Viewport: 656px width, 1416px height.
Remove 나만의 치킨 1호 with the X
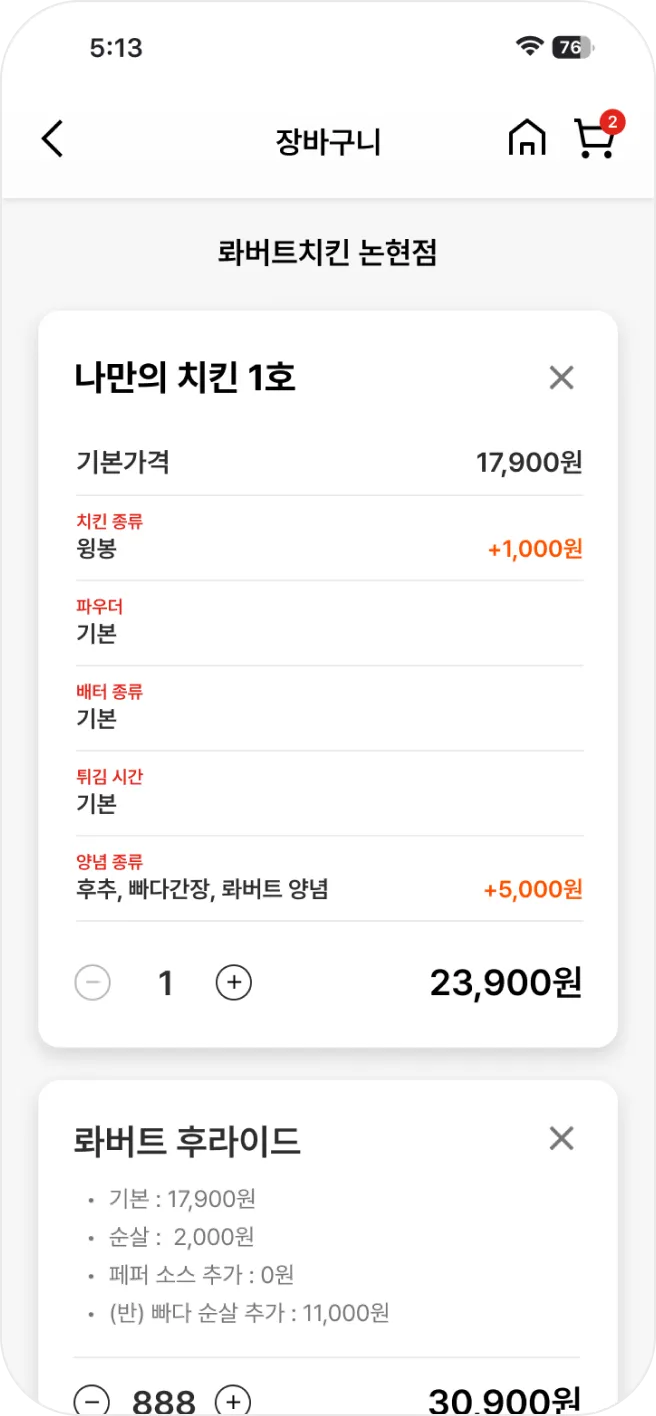(x=561, y=377)
